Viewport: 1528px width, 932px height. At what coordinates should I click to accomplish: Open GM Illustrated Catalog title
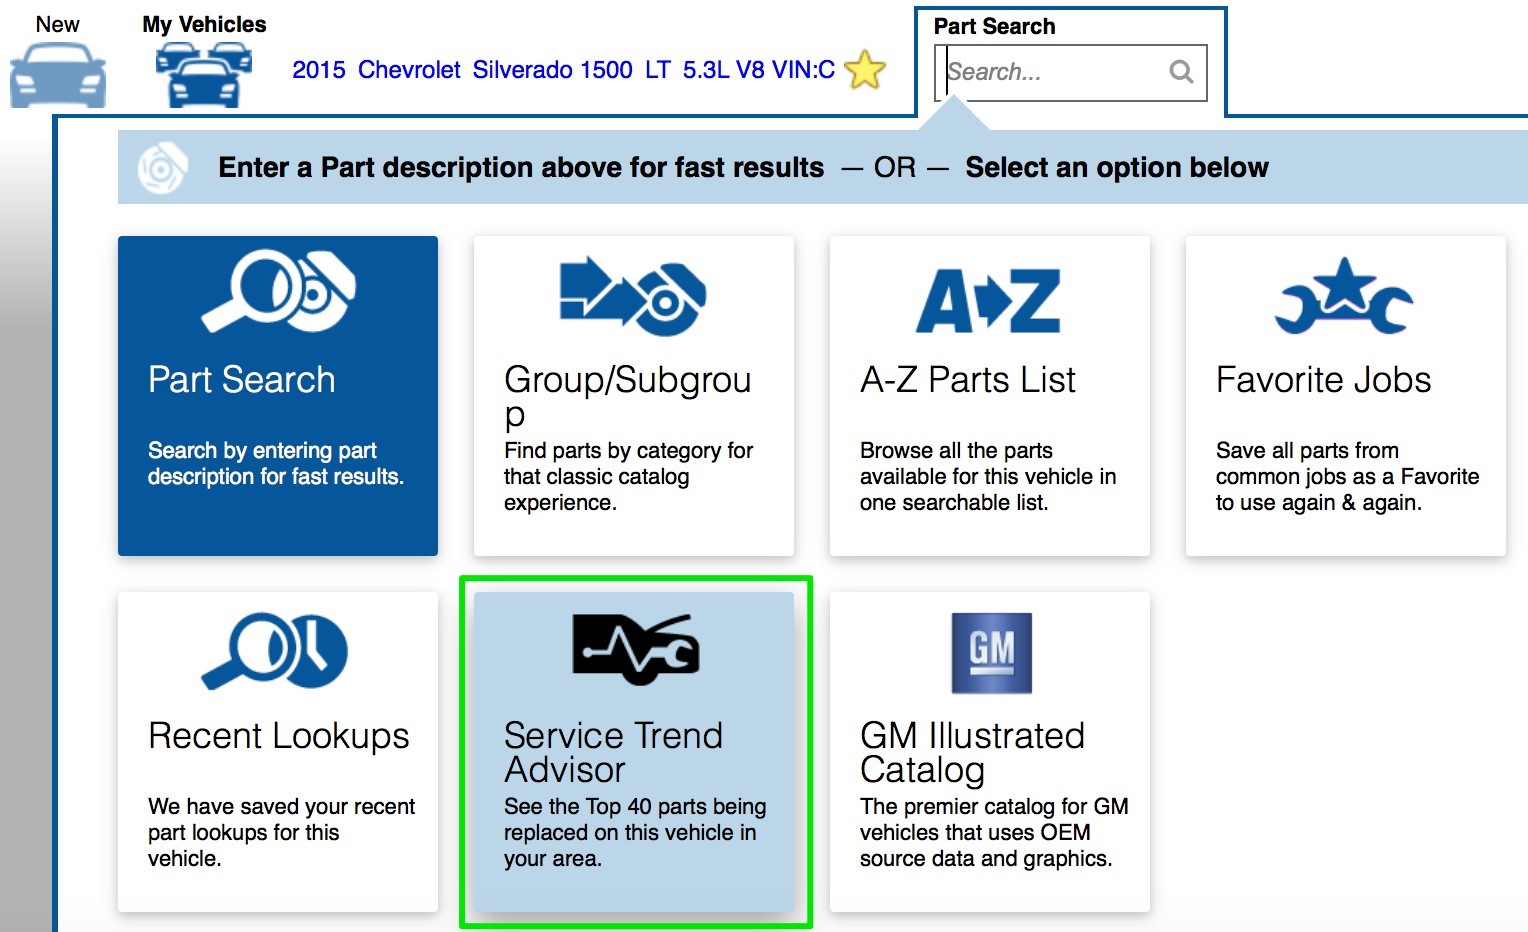tap(971, 752)
